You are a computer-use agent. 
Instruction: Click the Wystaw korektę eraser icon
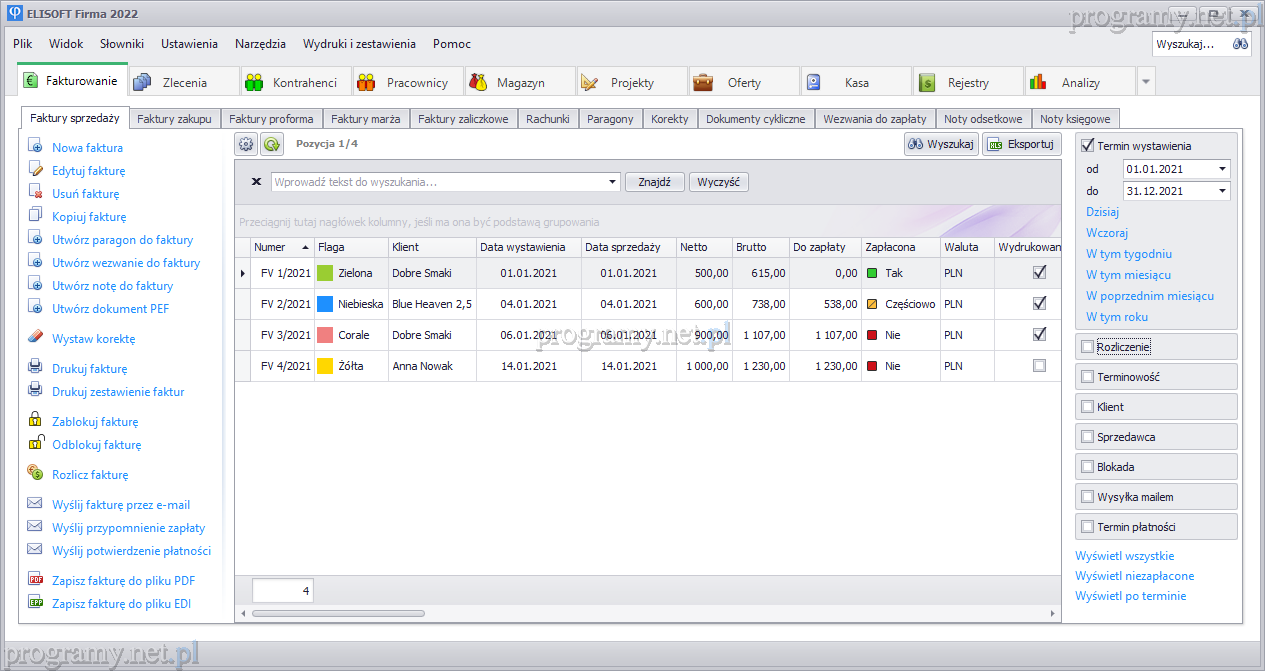pyautogui.click(x=35, y=338)
